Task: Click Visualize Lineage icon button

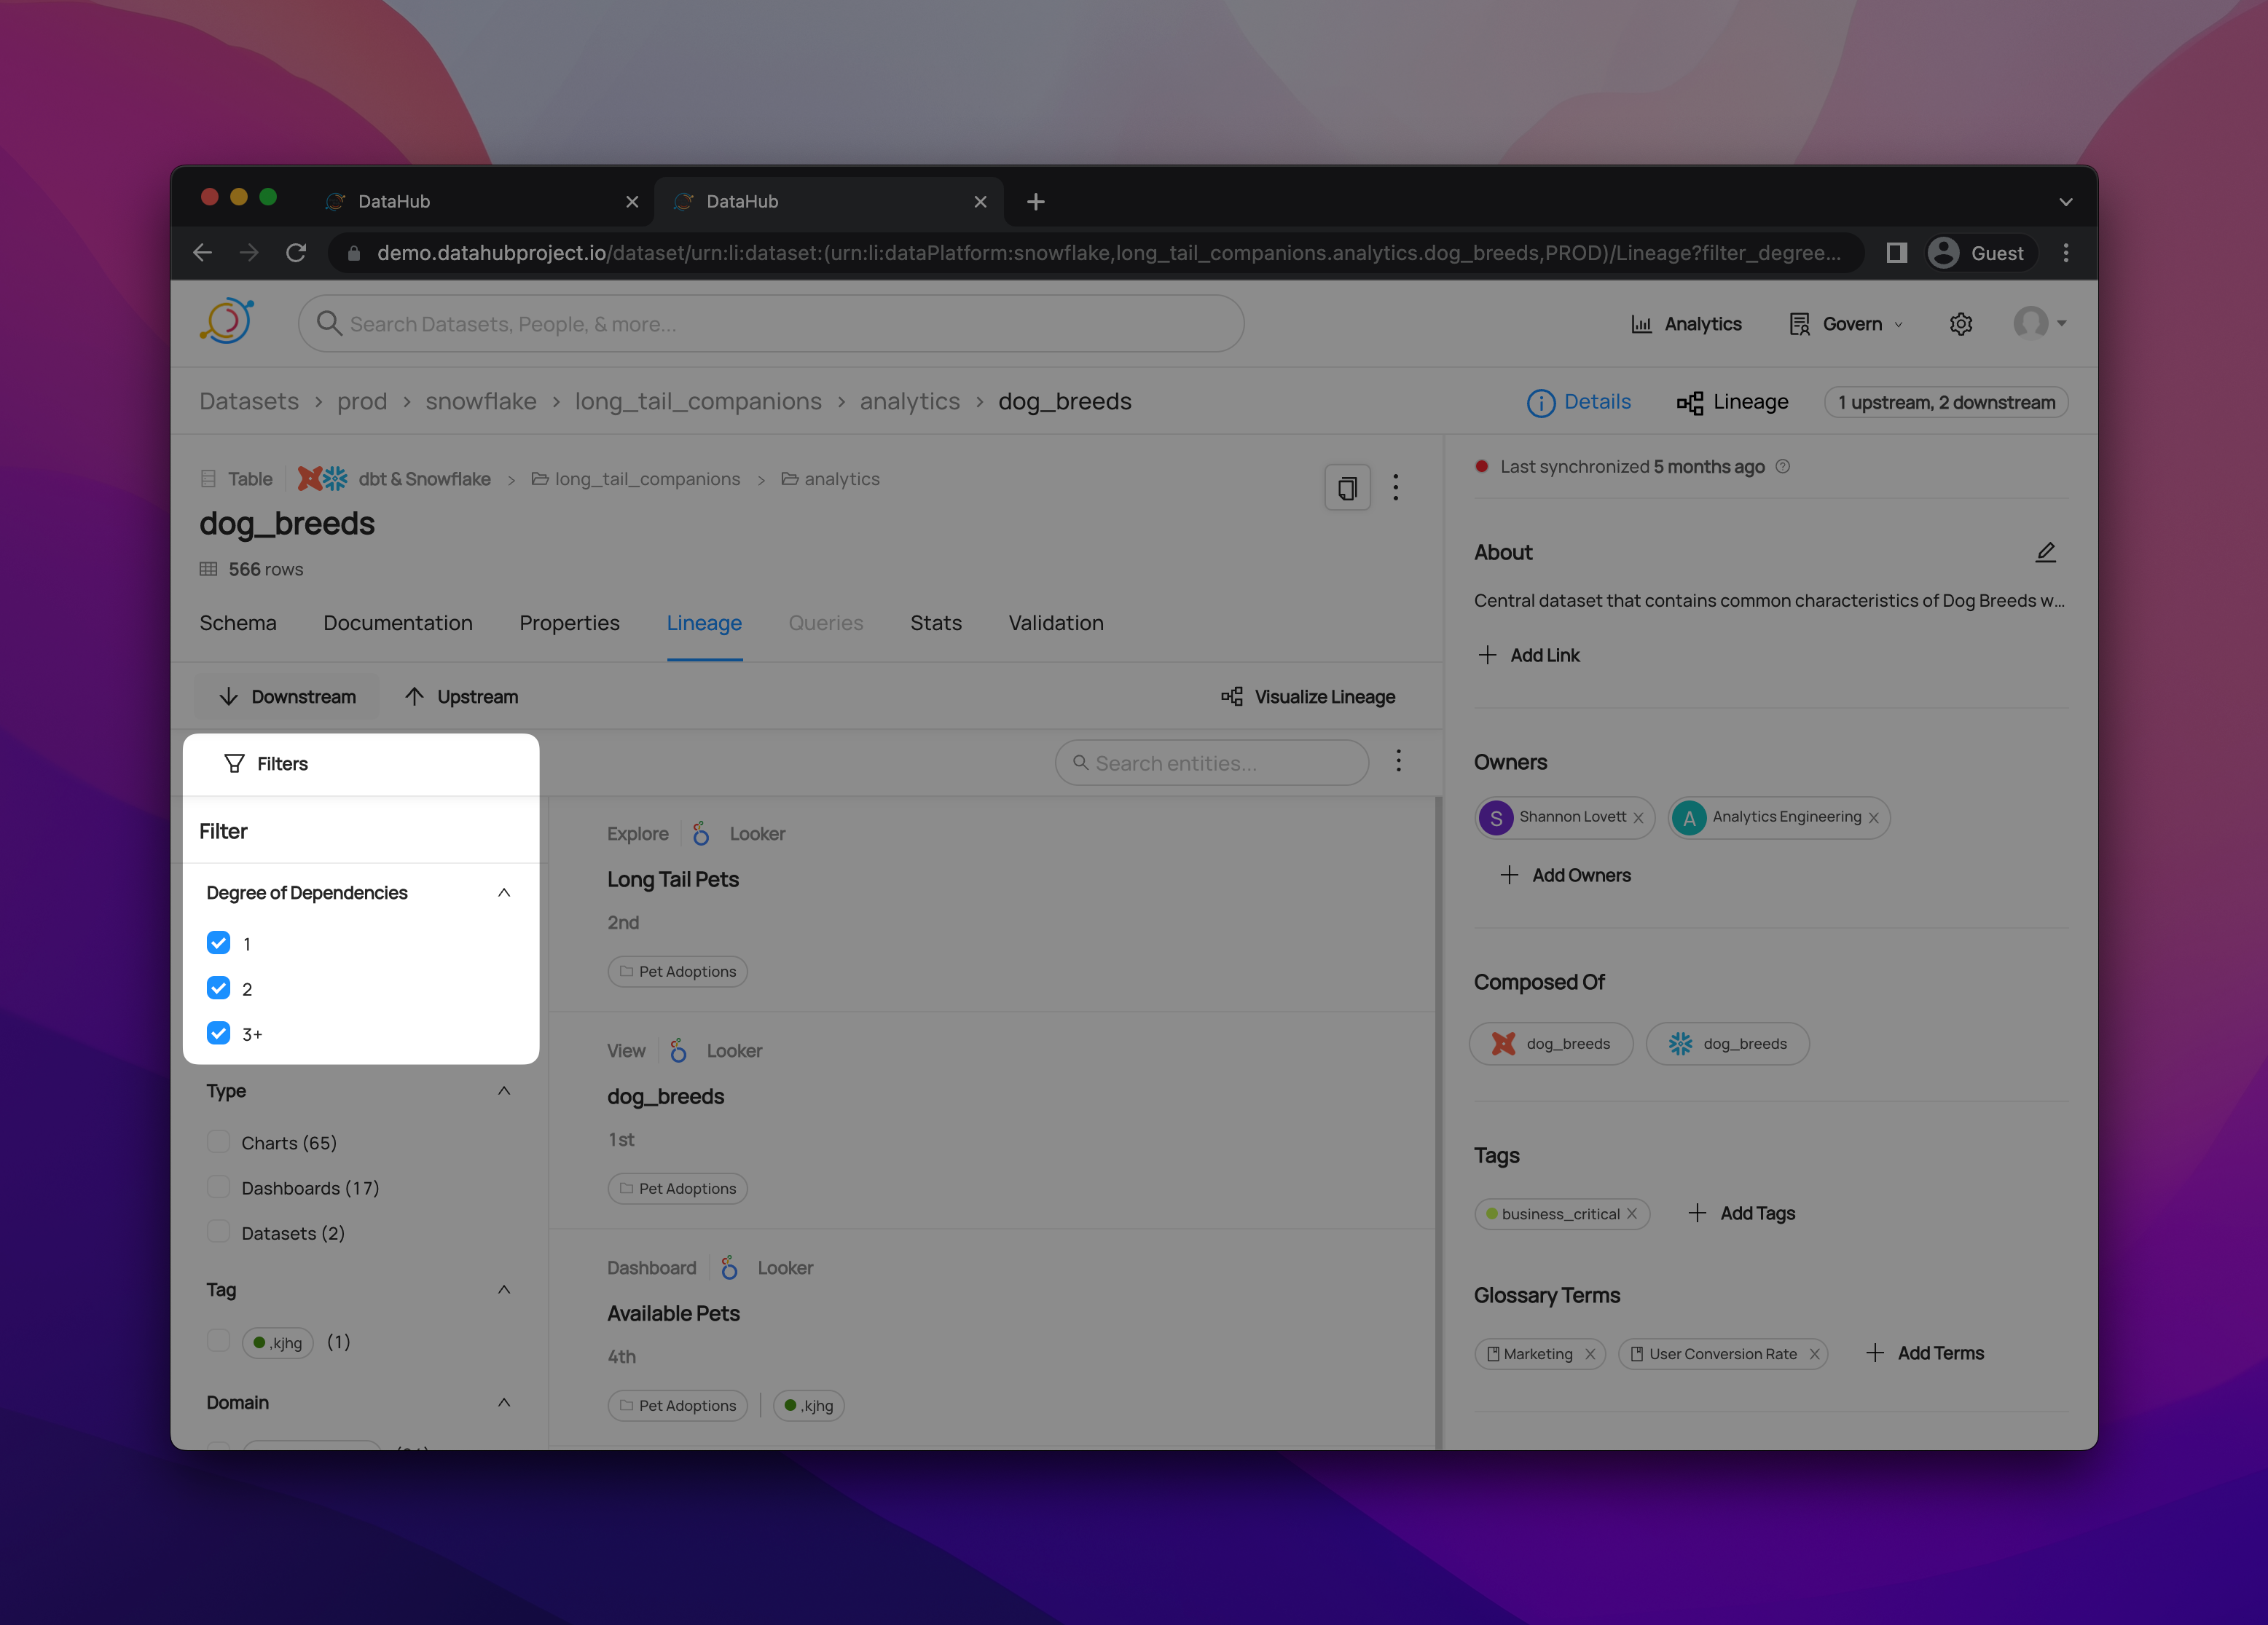Action: (1308, 697)
